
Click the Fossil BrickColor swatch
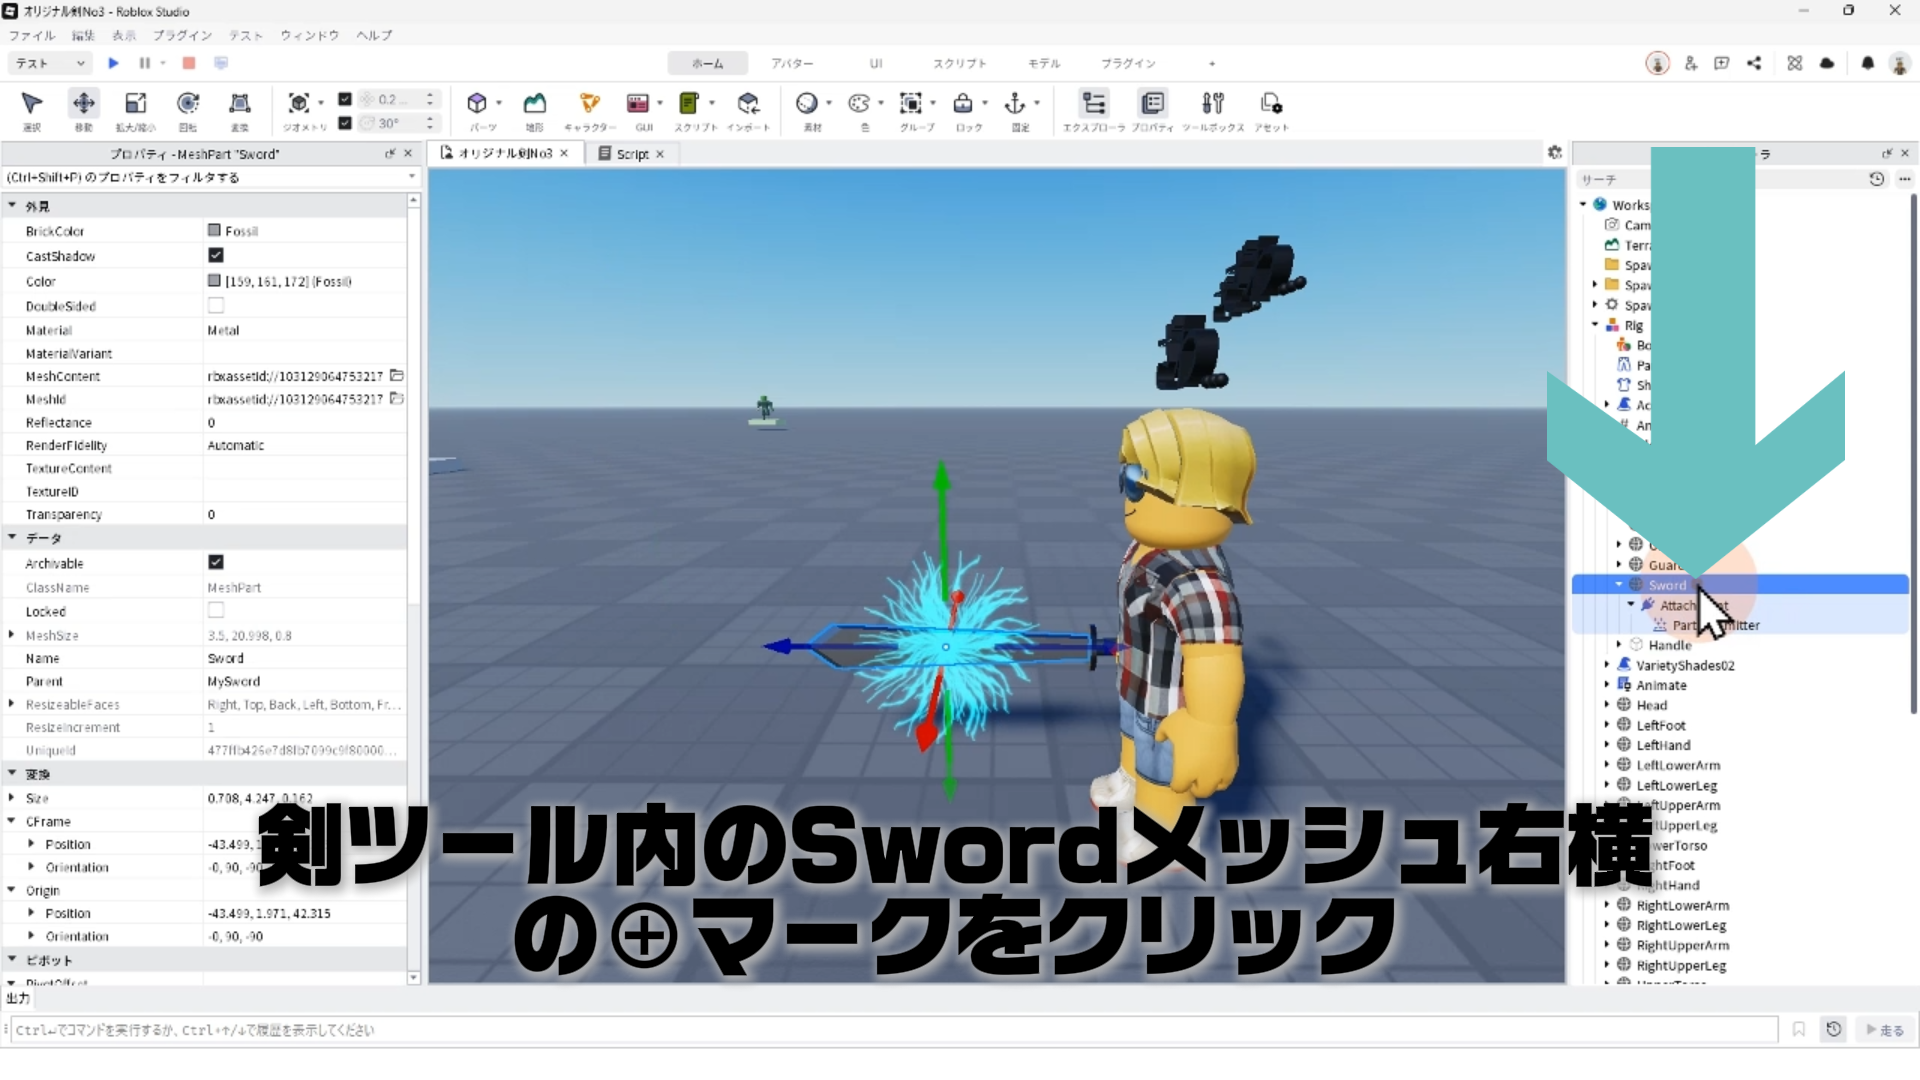coord(214,231)
